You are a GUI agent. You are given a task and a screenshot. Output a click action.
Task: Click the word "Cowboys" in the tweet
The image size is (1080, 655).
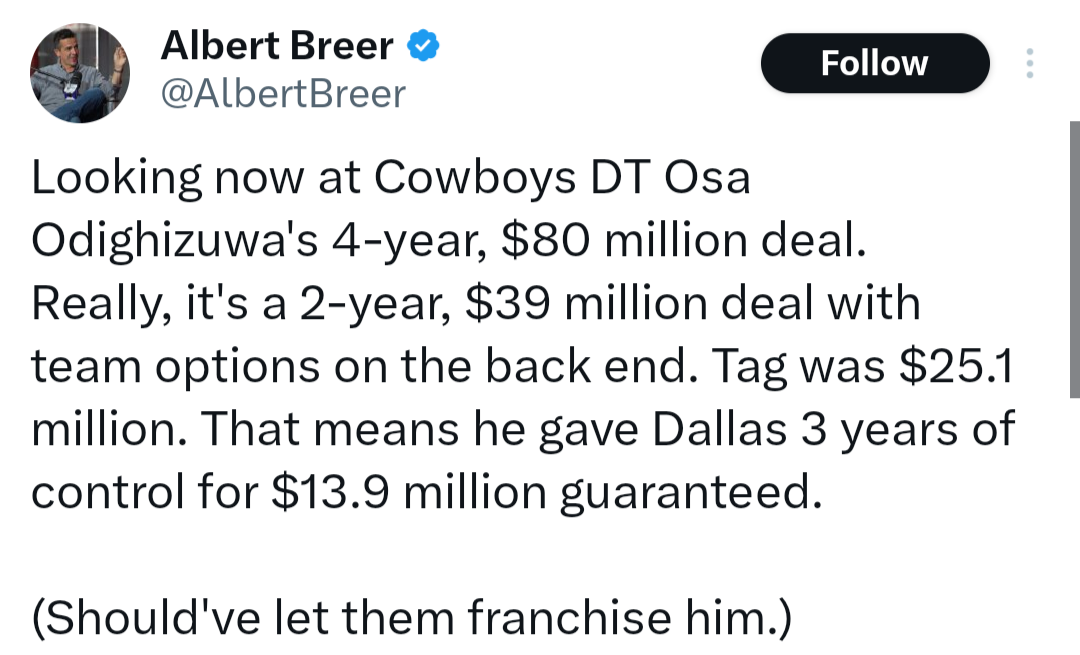coord(475,178)
